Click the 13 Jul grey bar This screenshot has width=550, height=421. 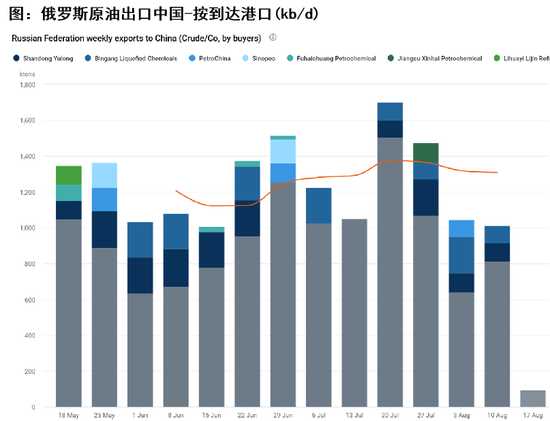click(354, 313)
